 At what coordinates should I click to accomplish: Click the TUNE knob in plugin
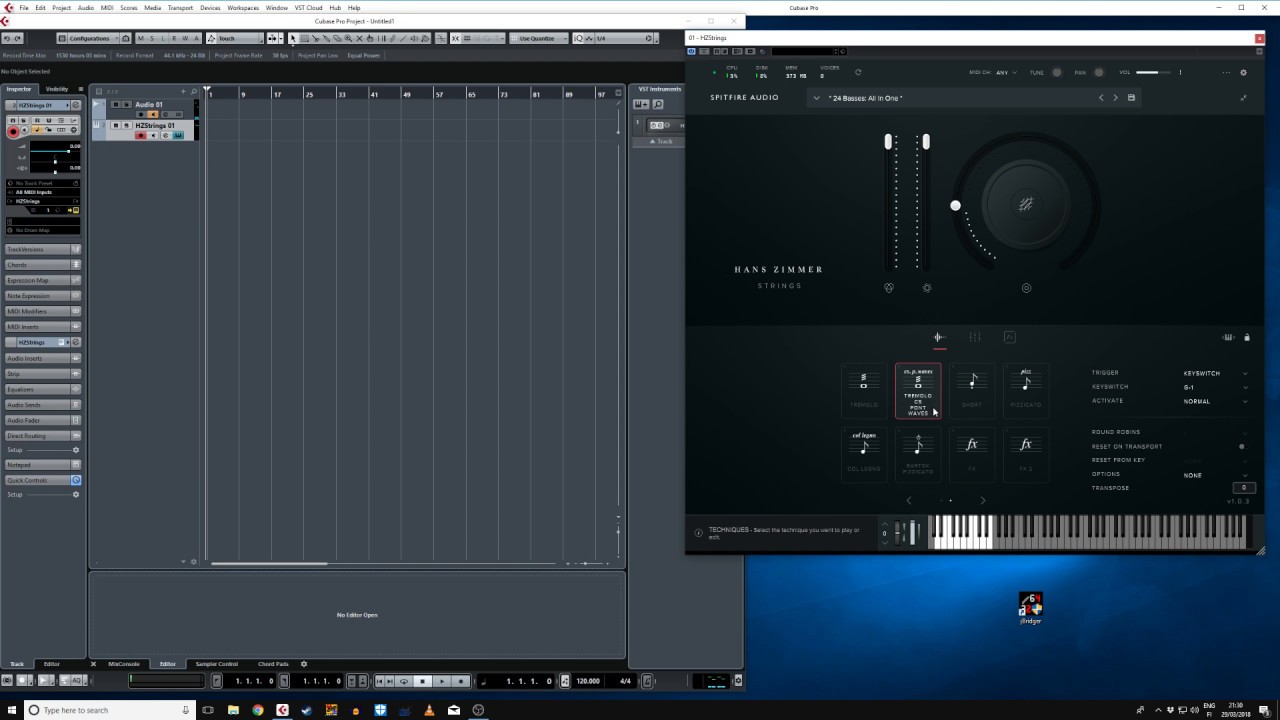(x=1057, y=72)
